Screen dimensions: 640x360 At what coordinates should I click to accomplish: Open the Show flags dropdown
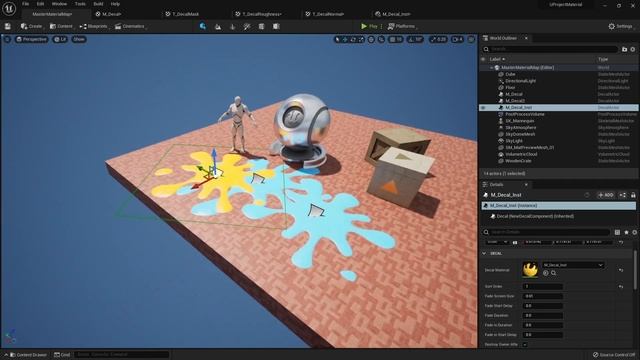point(79,39)
